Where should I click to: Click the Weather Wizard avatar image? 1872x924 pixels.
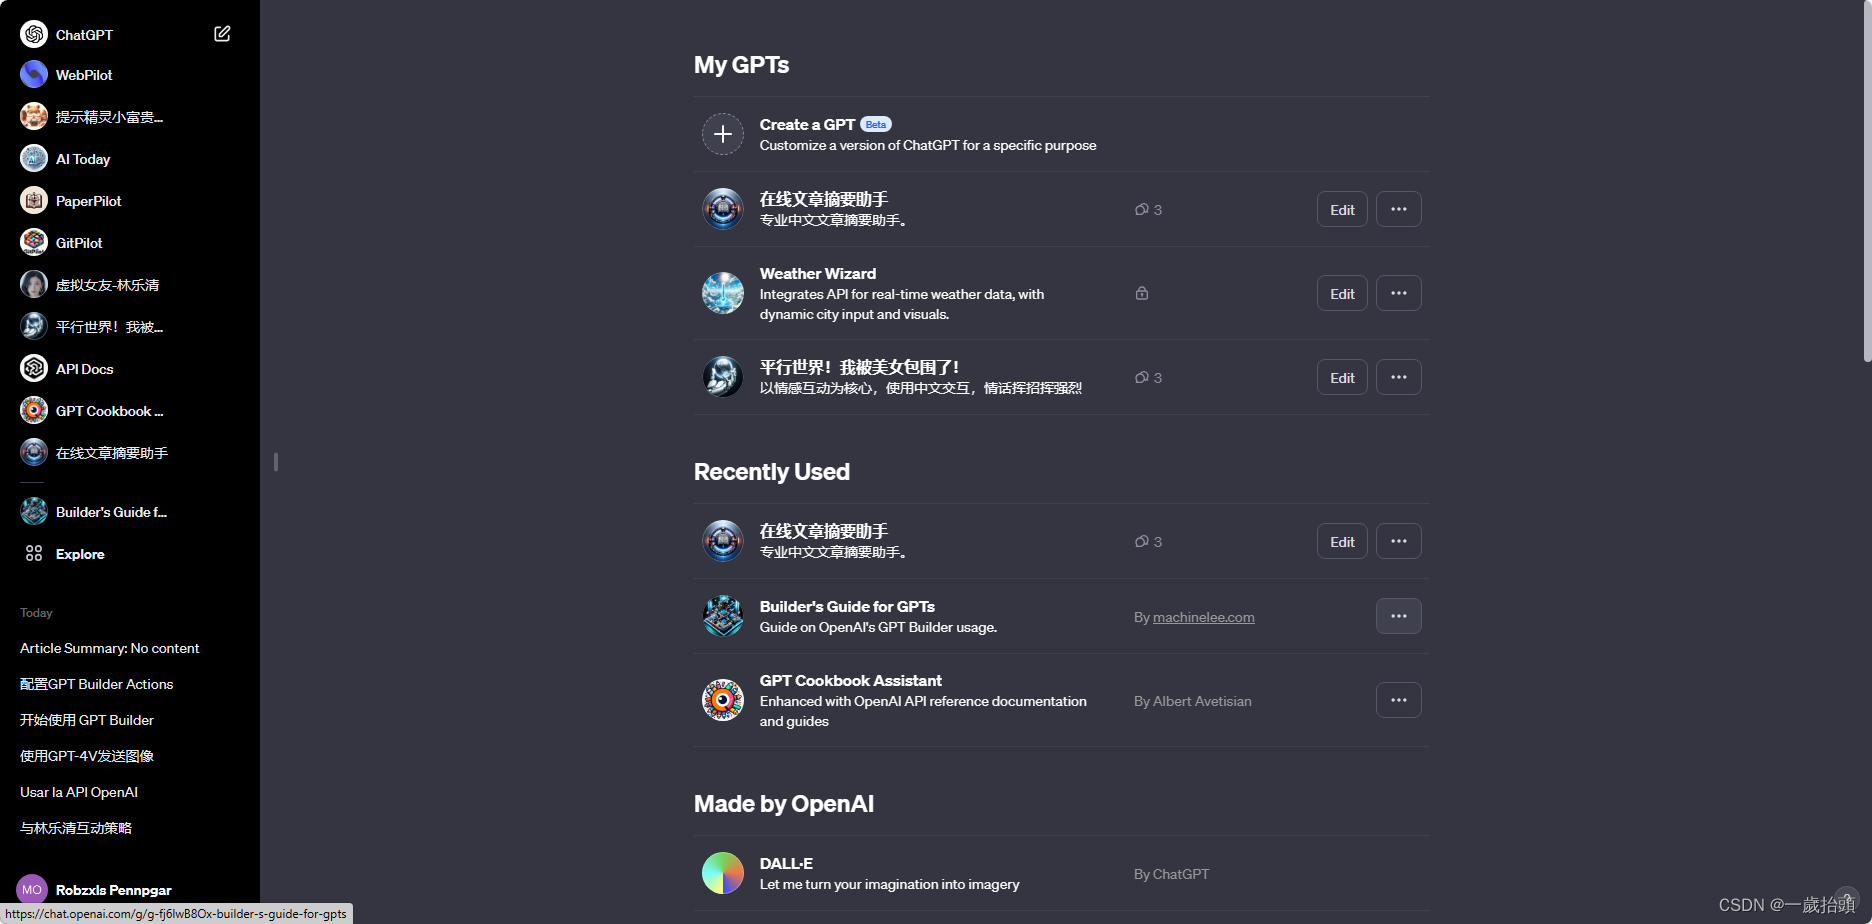[723, 293]
